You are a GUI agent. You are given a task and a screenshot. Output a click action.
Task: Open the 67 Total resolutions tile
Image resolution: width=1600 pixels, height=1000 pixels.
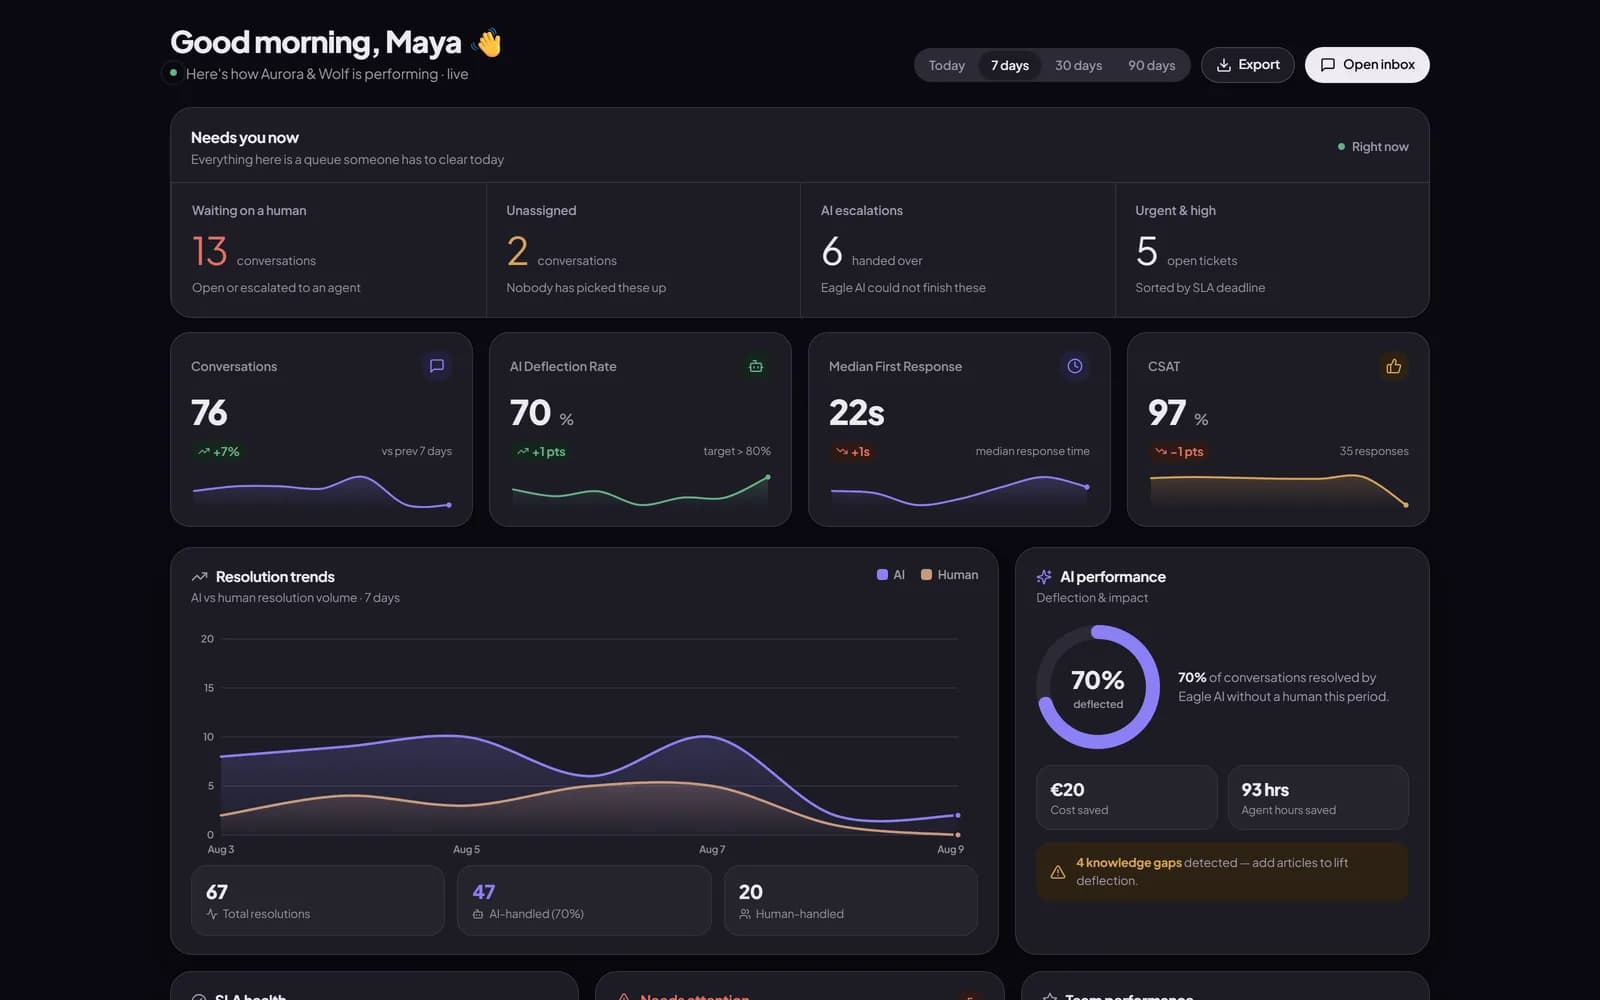[318, 901]
